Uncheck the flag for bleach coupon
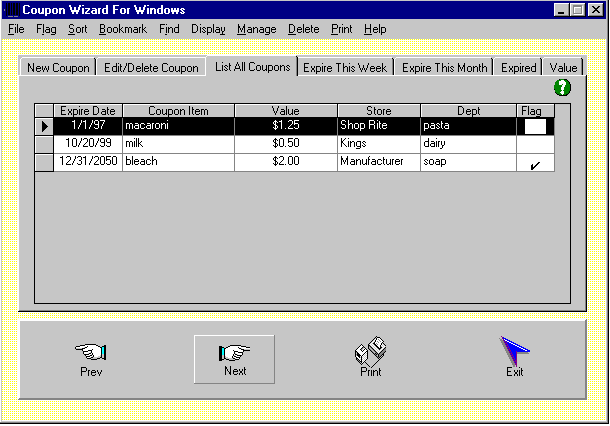This screenshot has height=426, width=610. tap(535, 162)
